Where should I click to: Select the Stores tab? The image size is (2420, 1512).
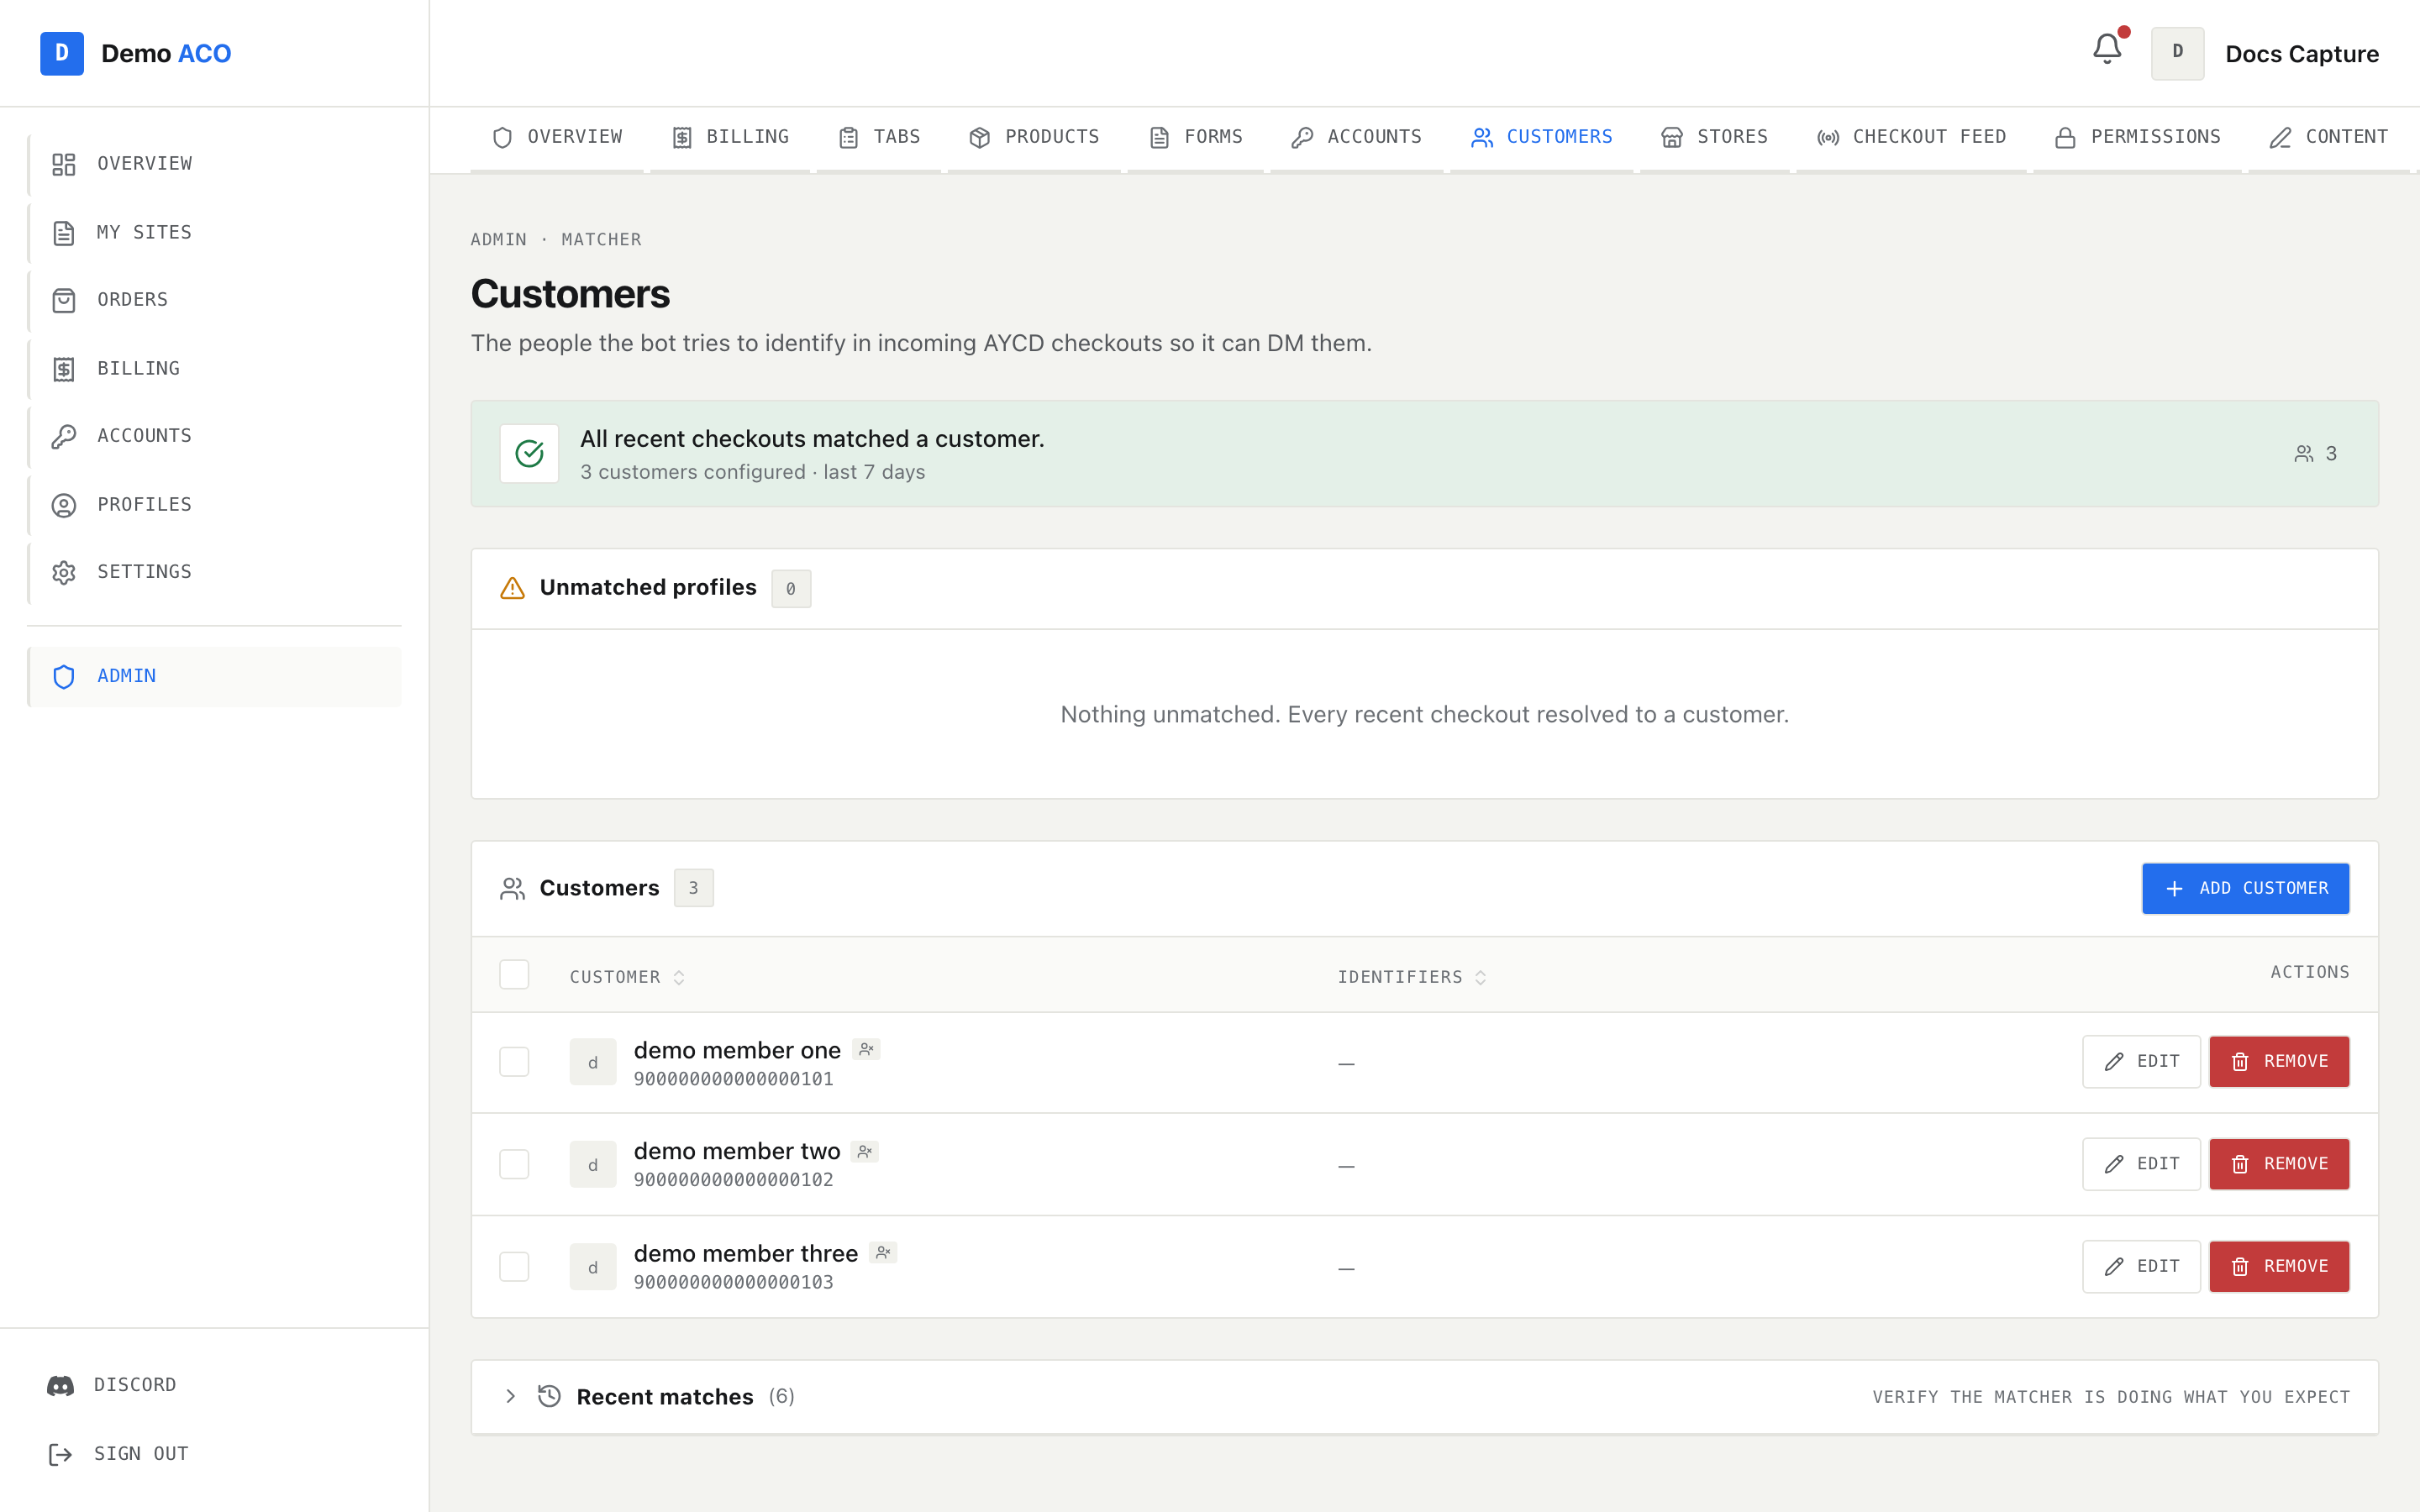pos(1714,137)
